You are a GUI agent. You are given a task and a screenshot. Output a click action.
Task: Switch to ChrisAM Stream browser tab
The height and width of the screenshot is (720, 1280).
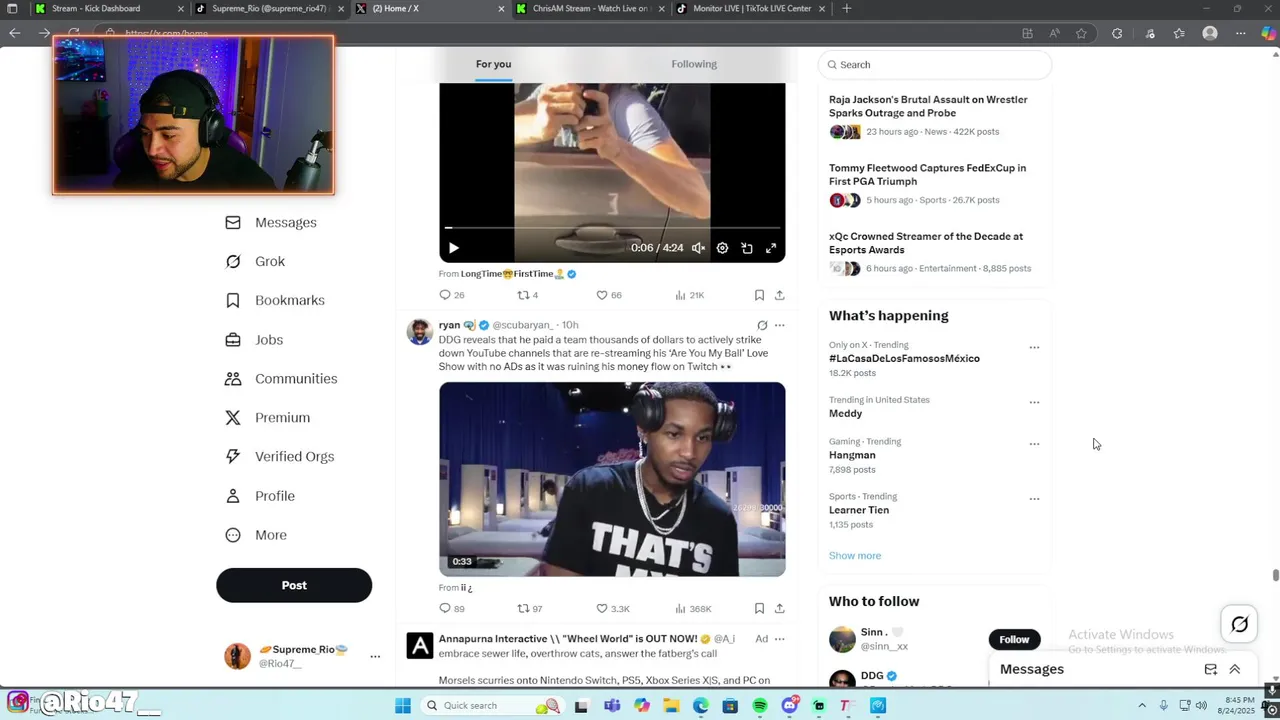click(x=590, y=9)
